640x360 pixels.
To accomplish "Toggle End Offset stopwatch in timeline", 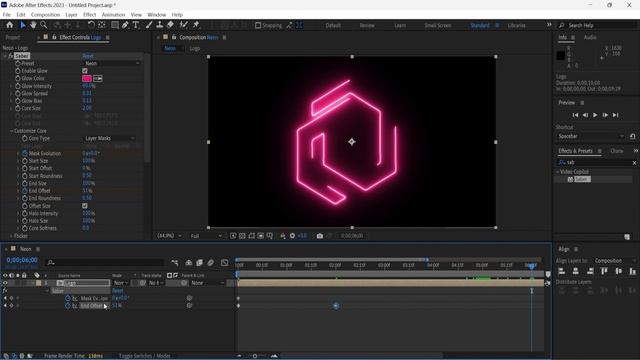I will click(68, 305).
